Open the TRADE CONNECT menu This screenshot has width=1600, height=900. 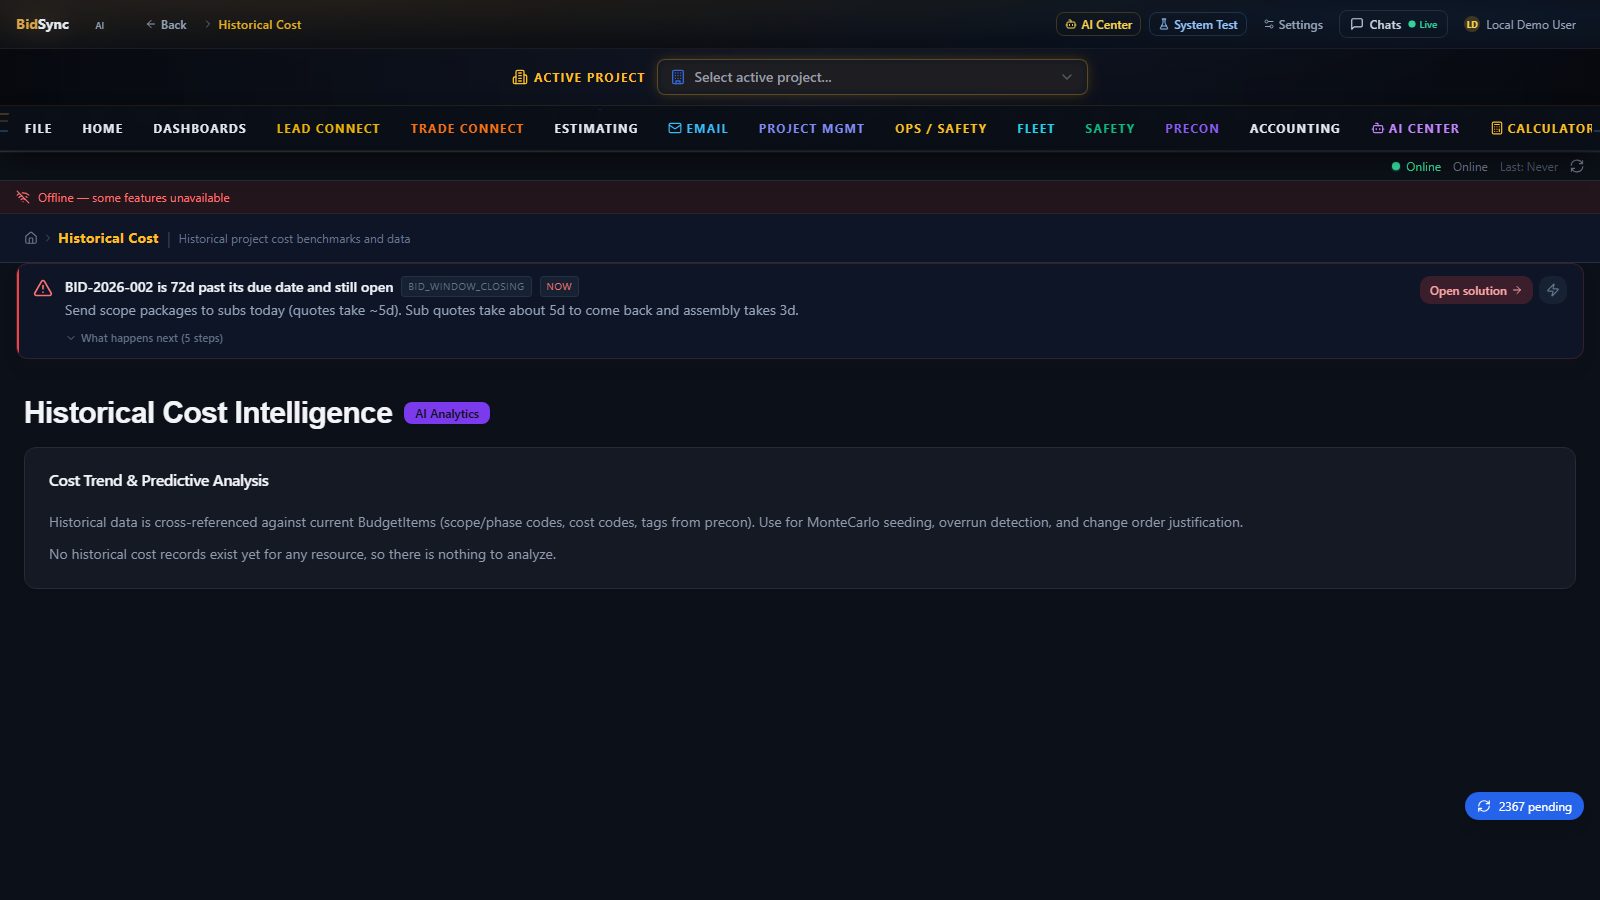click(467, 128)
